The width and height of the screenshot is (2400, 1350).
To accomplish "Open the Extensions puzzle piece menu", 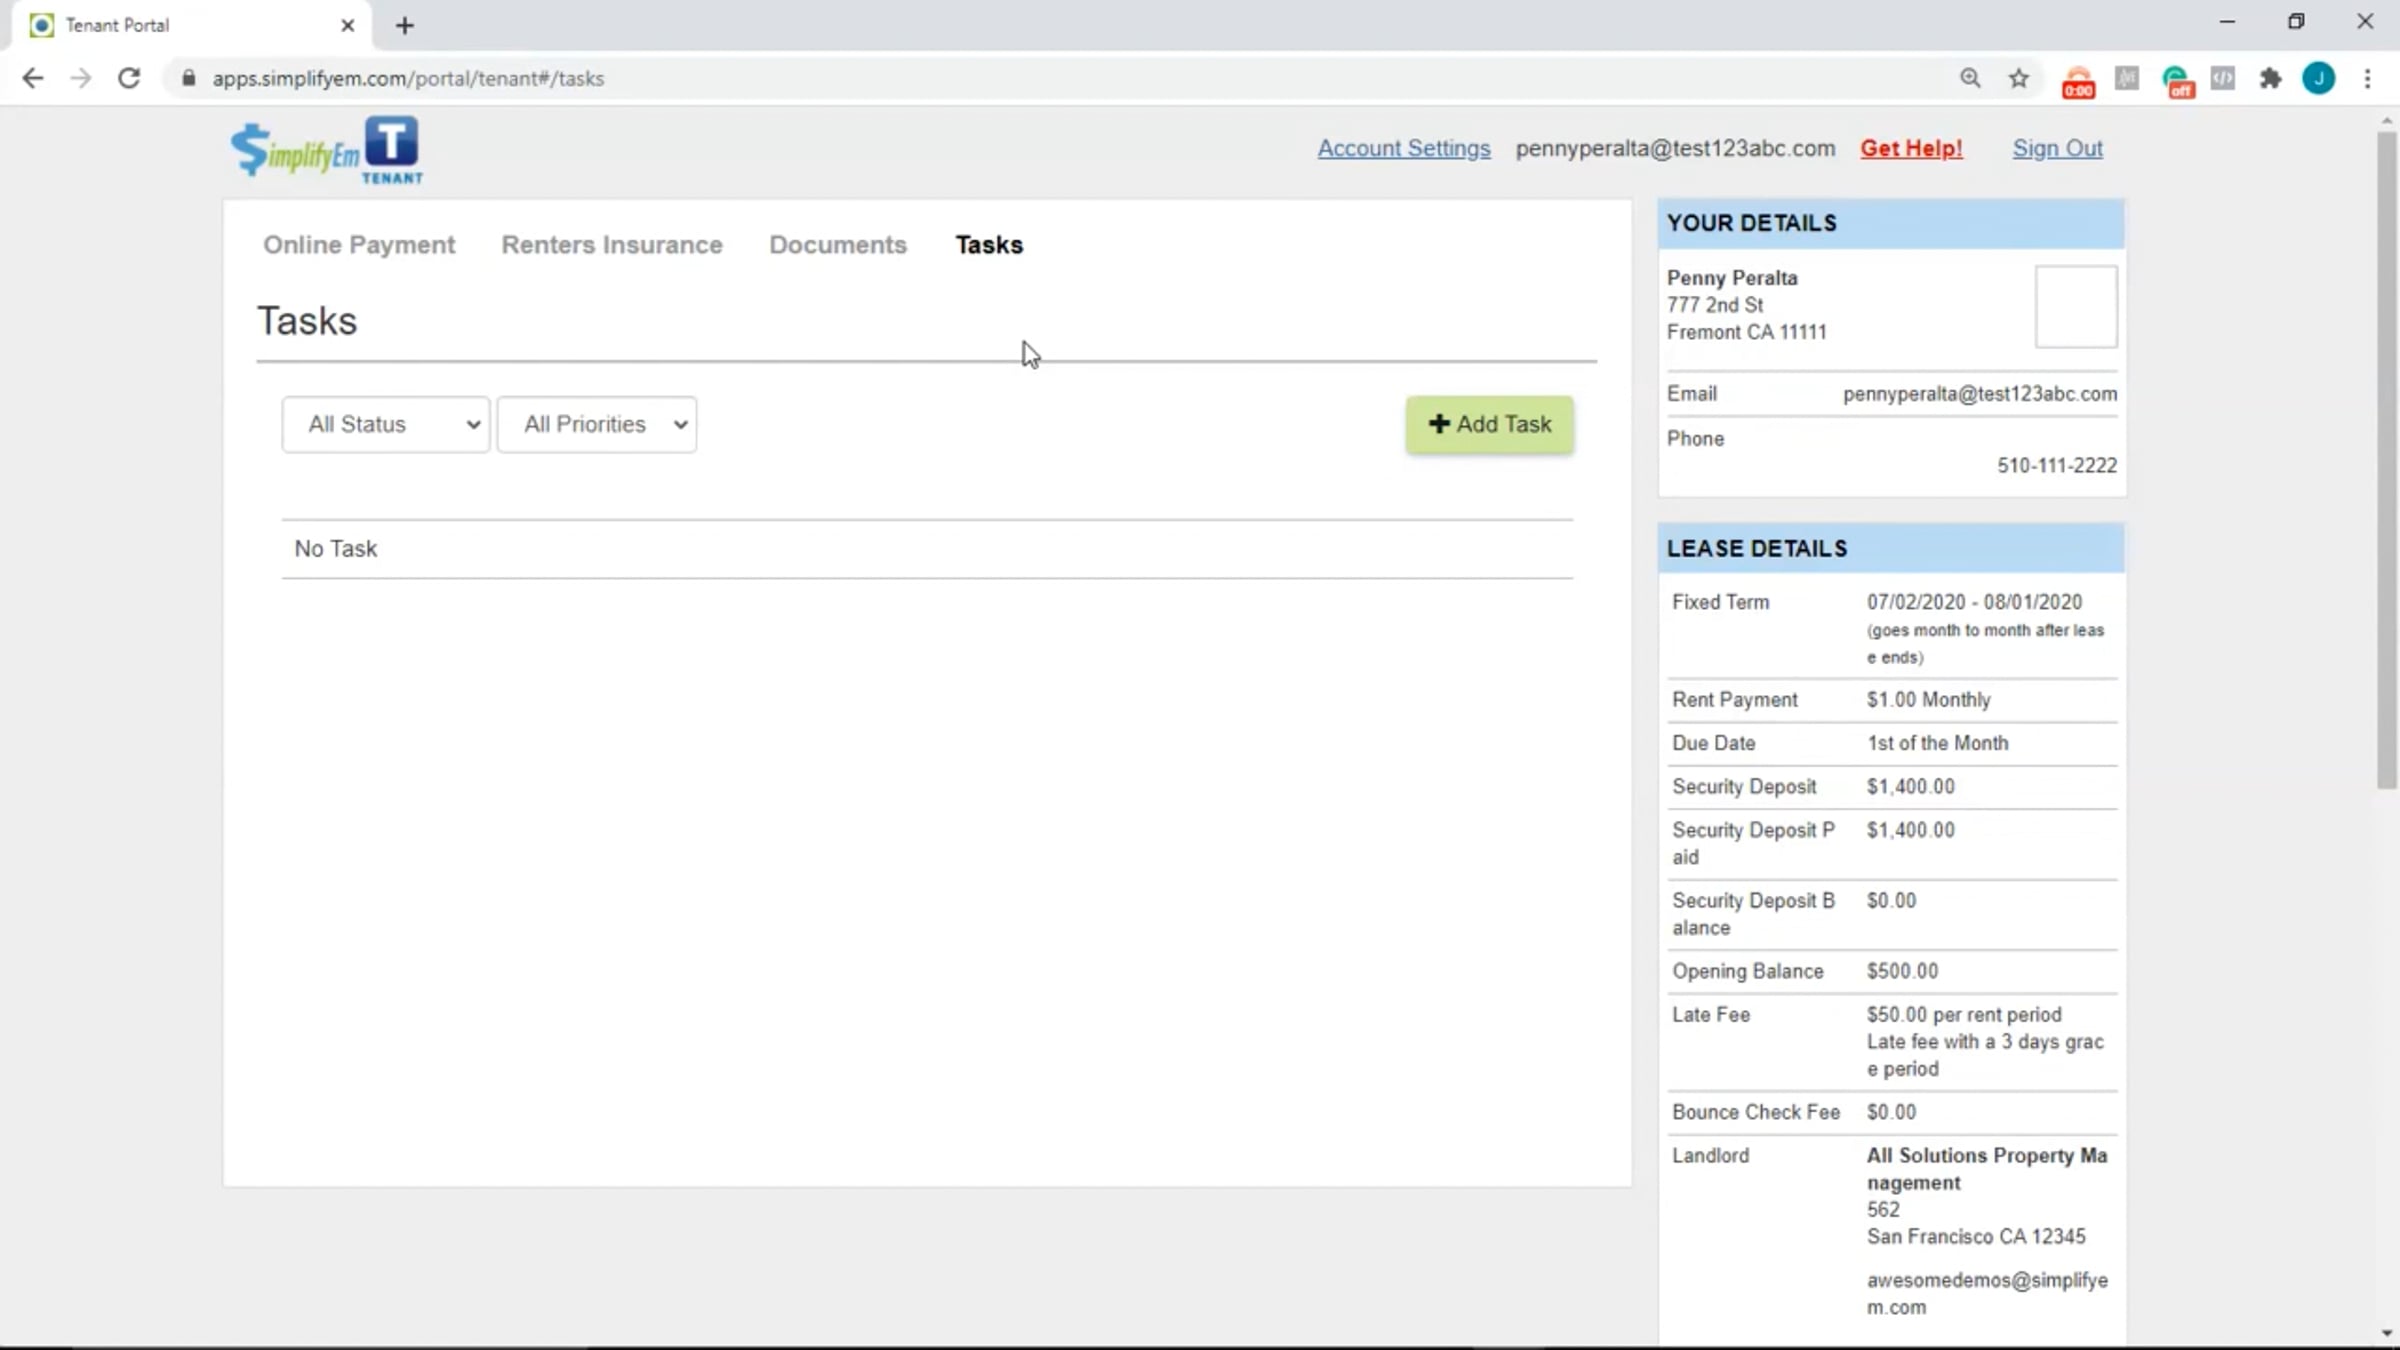I will click(2271, 78).
